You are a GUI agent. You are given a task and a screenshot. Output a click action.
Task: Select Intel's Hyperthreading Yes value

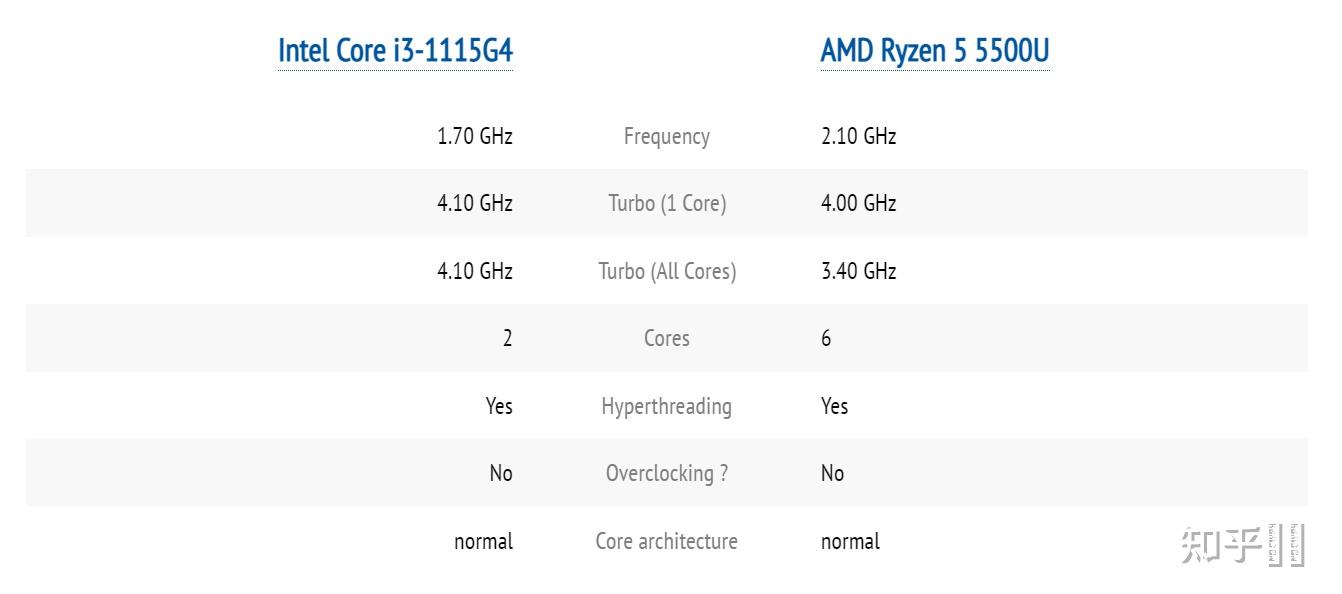coord(498,406)
